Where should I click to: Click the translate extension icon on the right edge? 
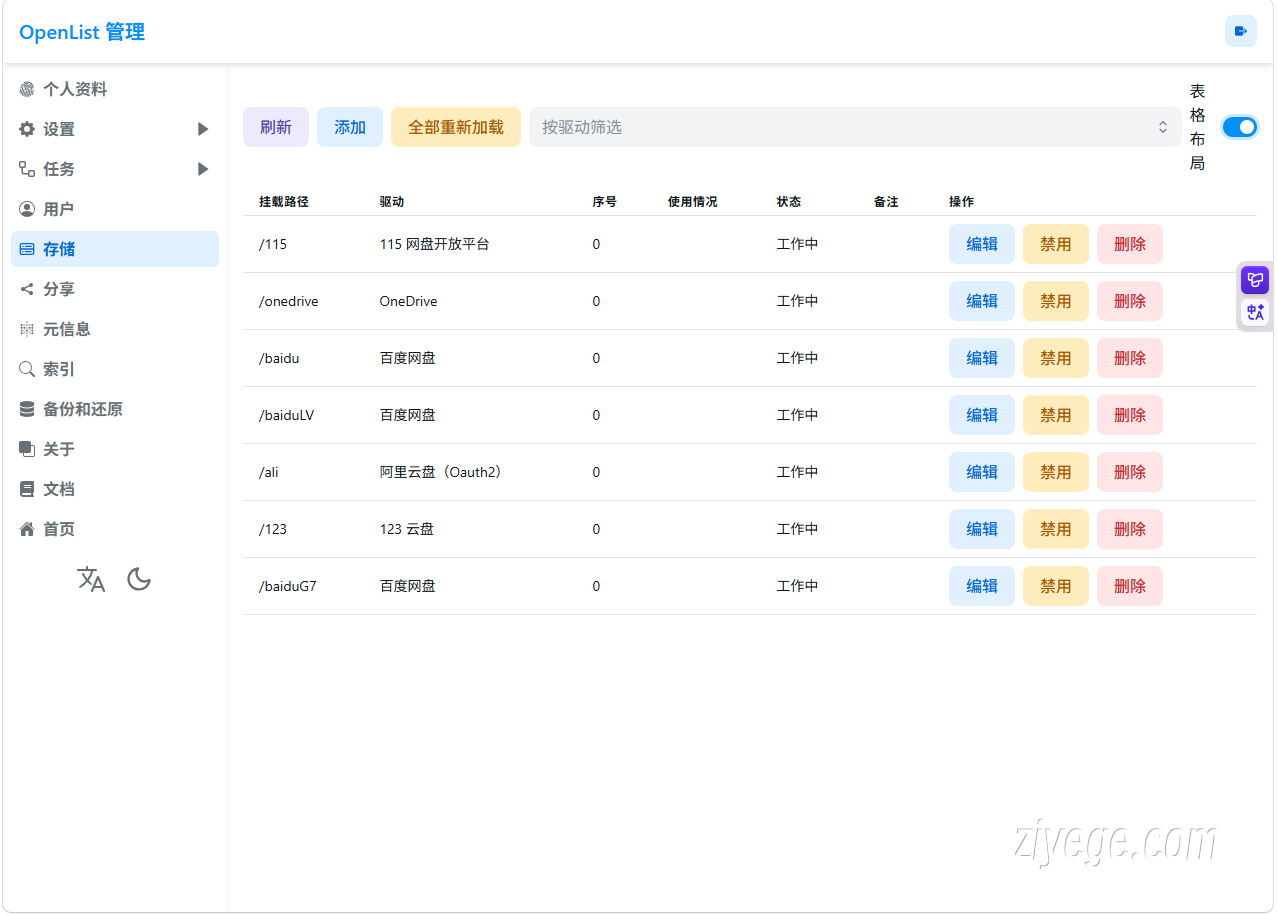pyautogui.click(x=1254, y=312)
